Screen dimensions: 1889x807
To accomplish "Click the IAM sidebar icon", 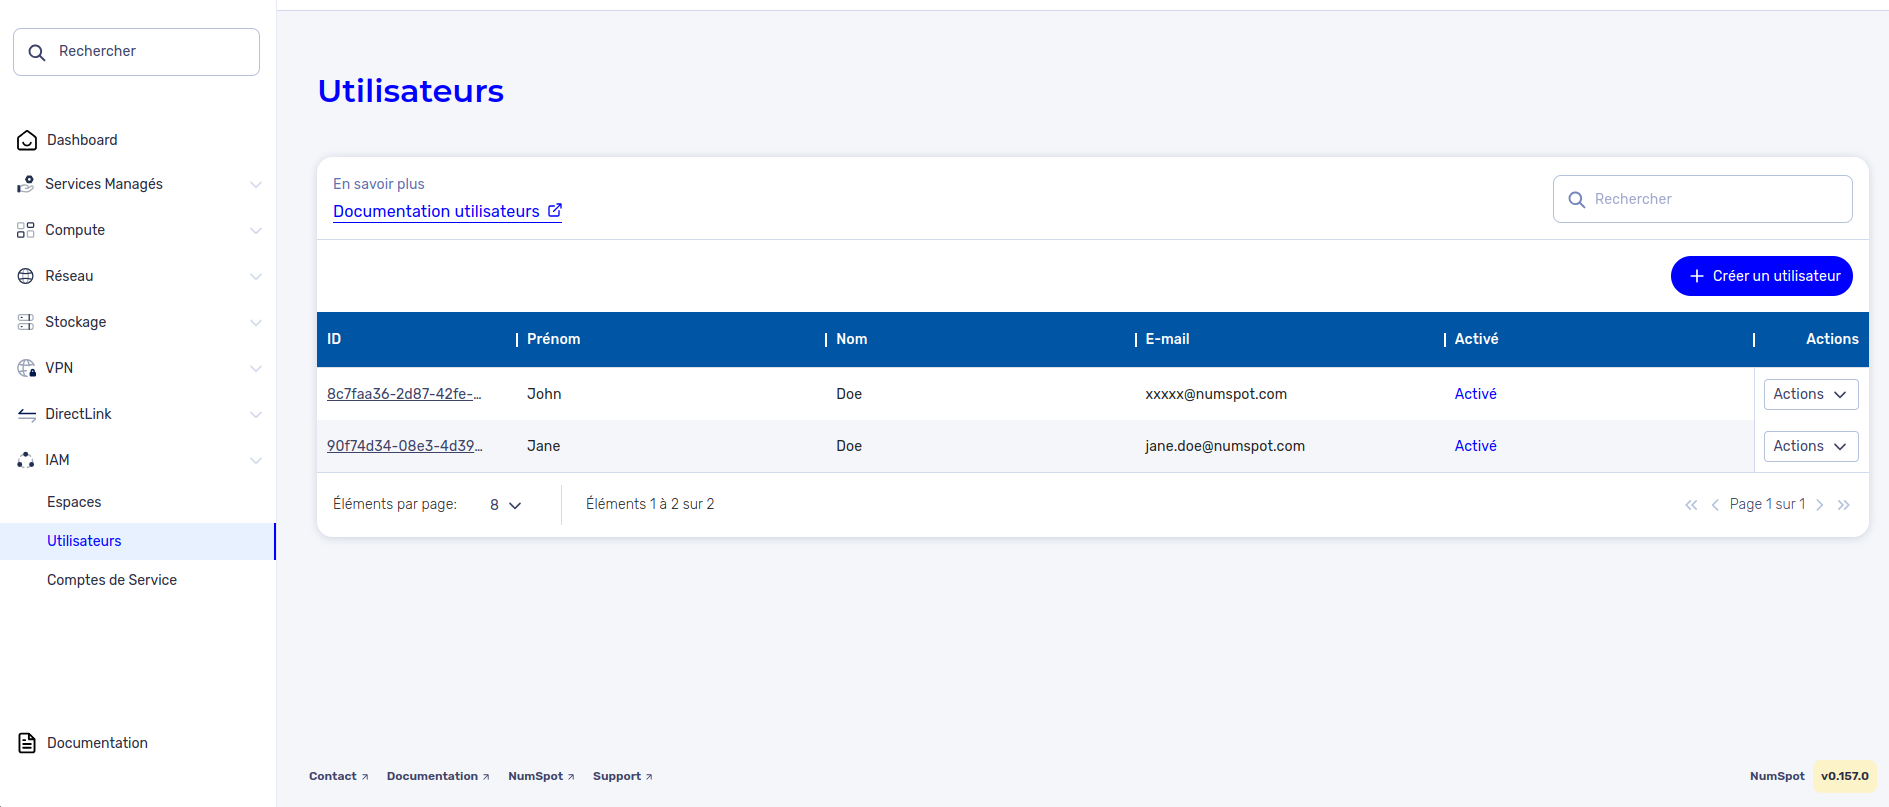I will [x=26, y=460].
